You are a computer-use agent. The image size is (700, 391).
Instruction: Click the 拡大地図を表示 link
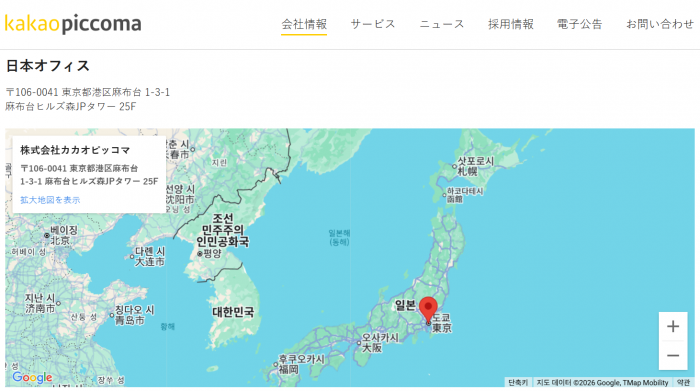50,200
